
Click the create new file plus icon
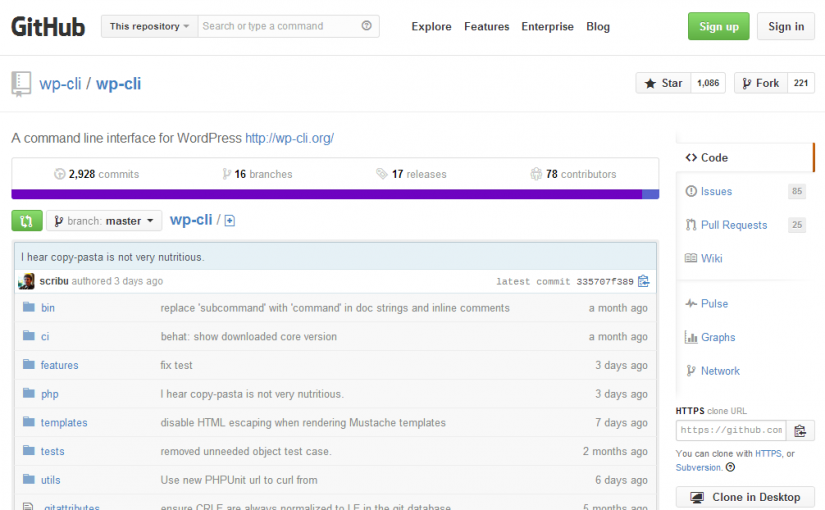[230, 221]
